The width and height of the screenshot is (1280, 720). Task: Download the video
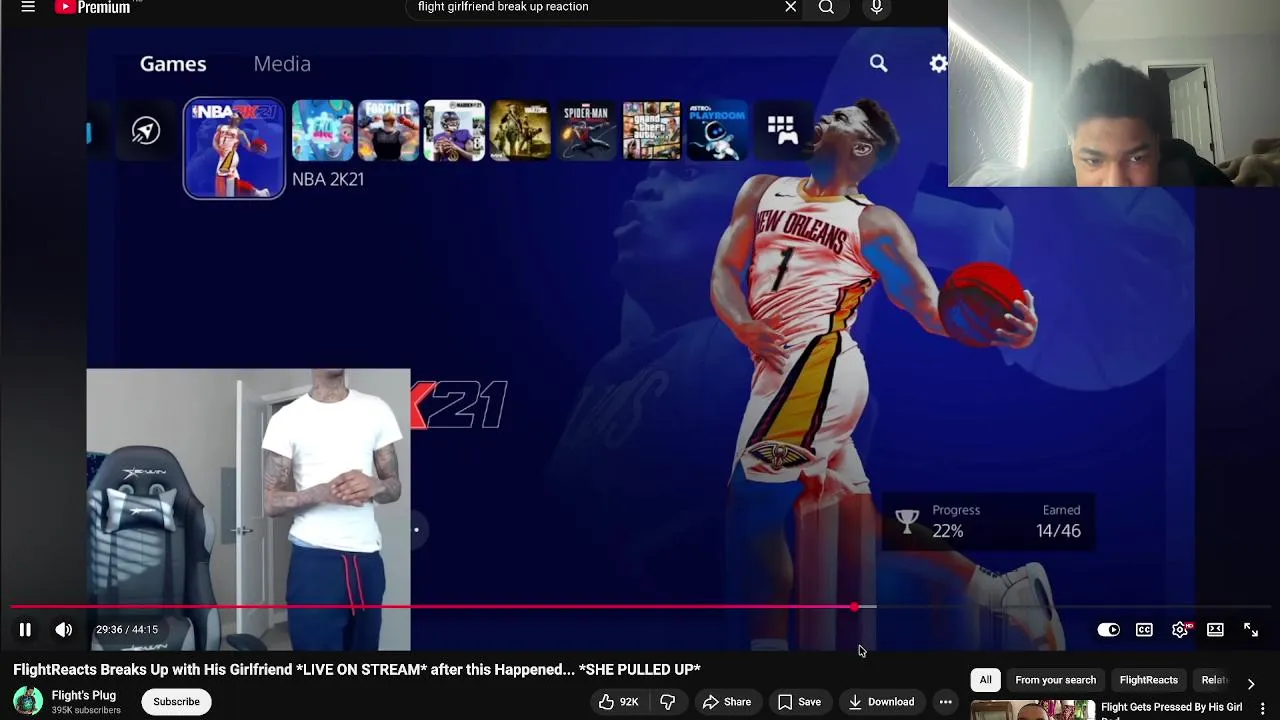coord(881,702)
